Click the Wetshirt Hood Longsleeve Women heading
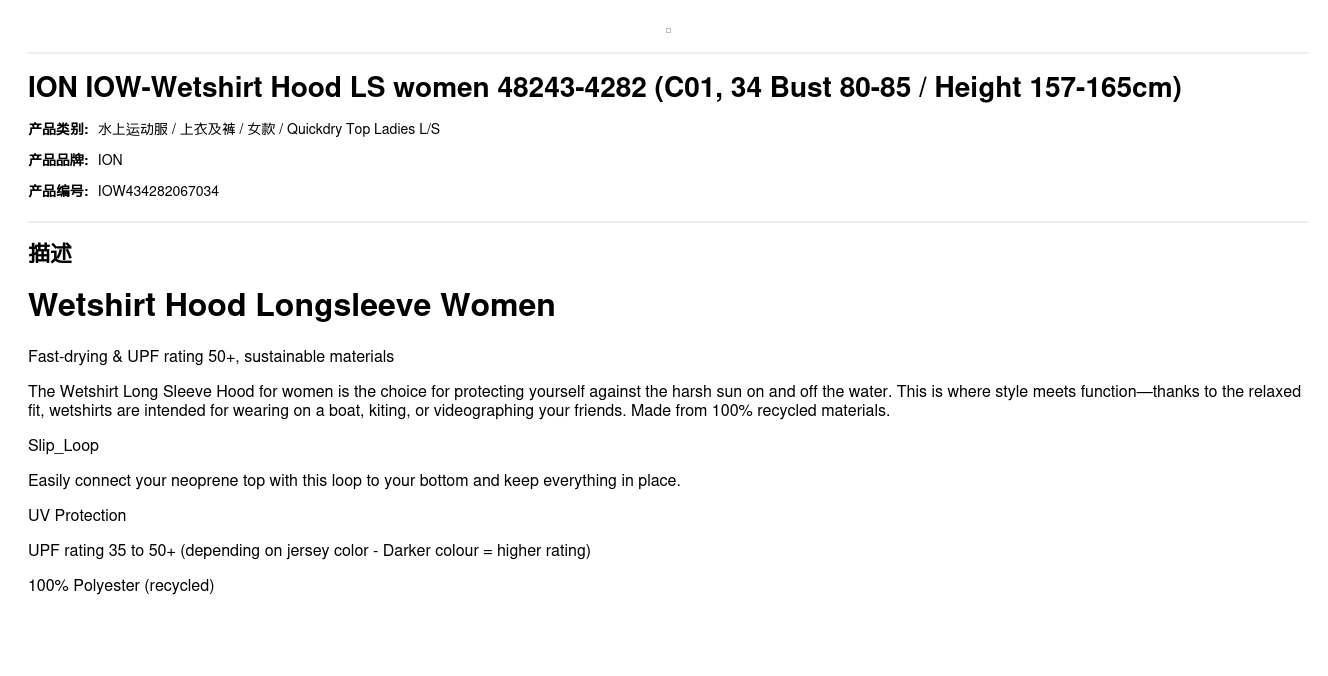 (291, 305)
